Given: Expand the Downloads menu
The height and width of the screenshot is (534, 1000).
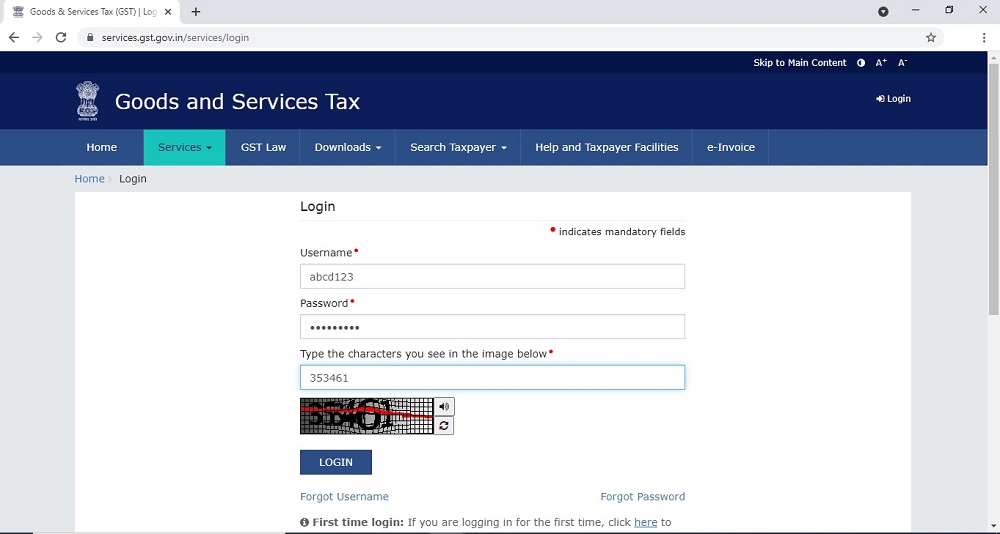Looking at the screenshot, I should 348,147.
